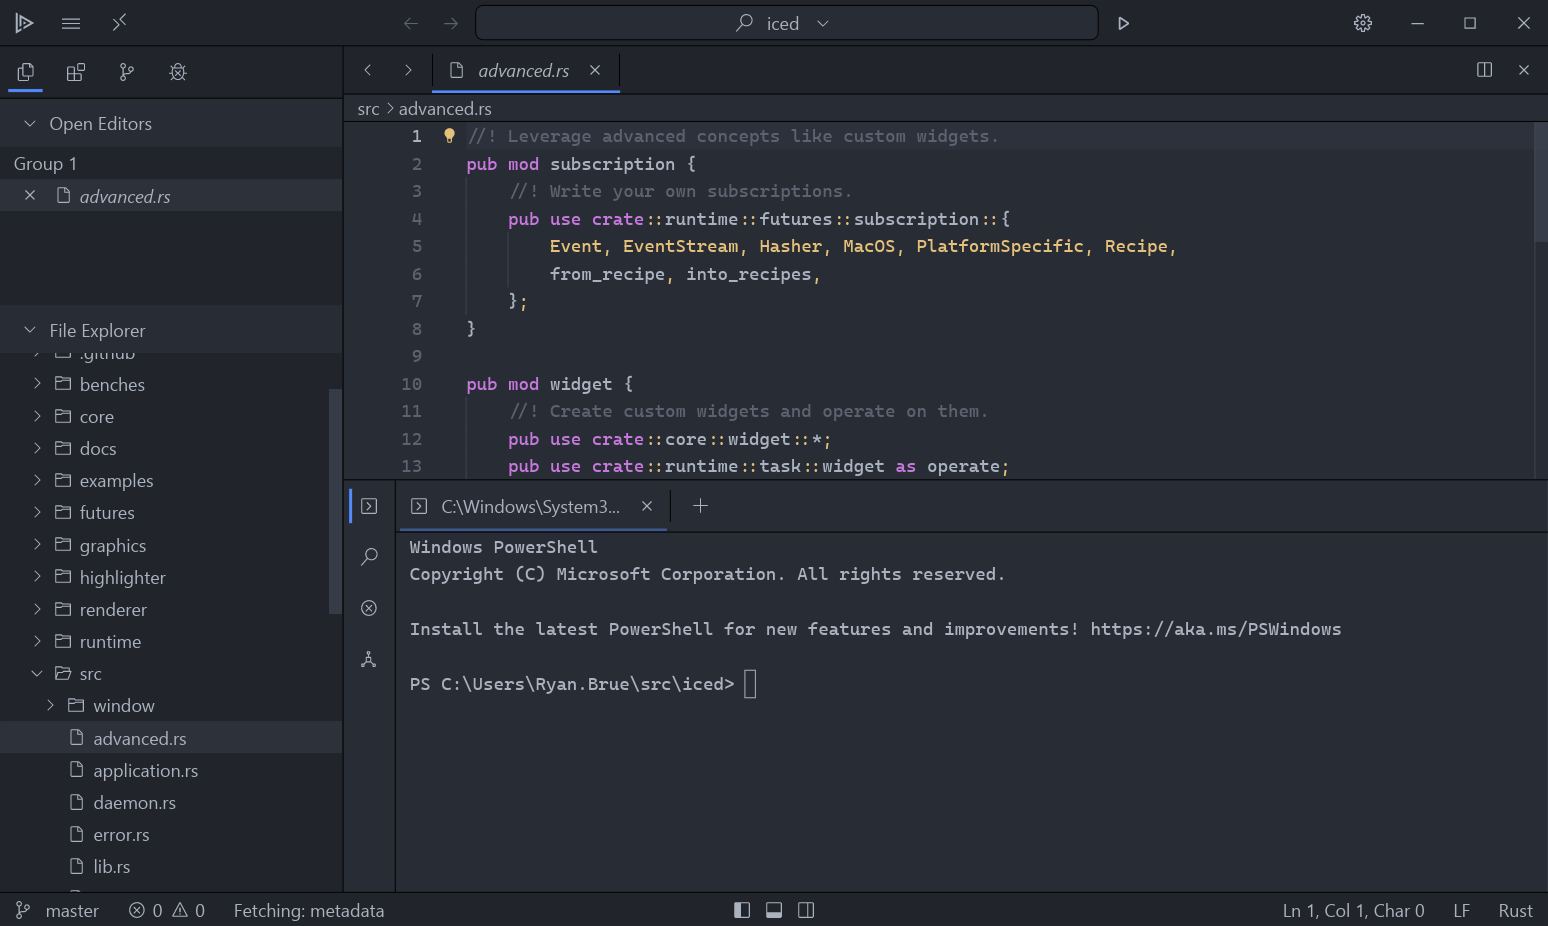
Task: Click the file explorer vertical scrollbar
Action: click(335, 501)
